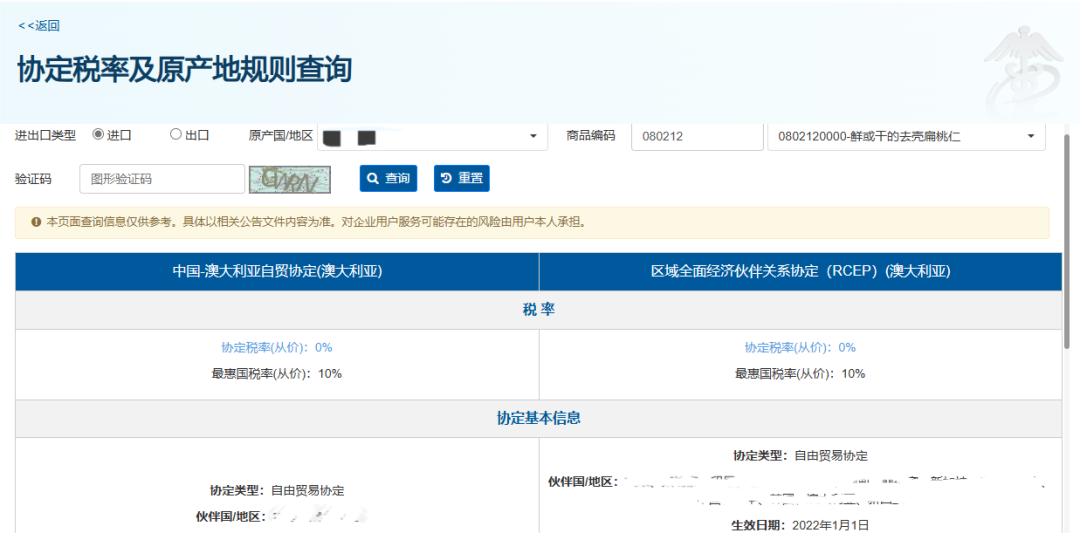
Task: Open 协定税率(从价): 0% under 中国-澳大利亚自贸协定
Action: [277, 348]
